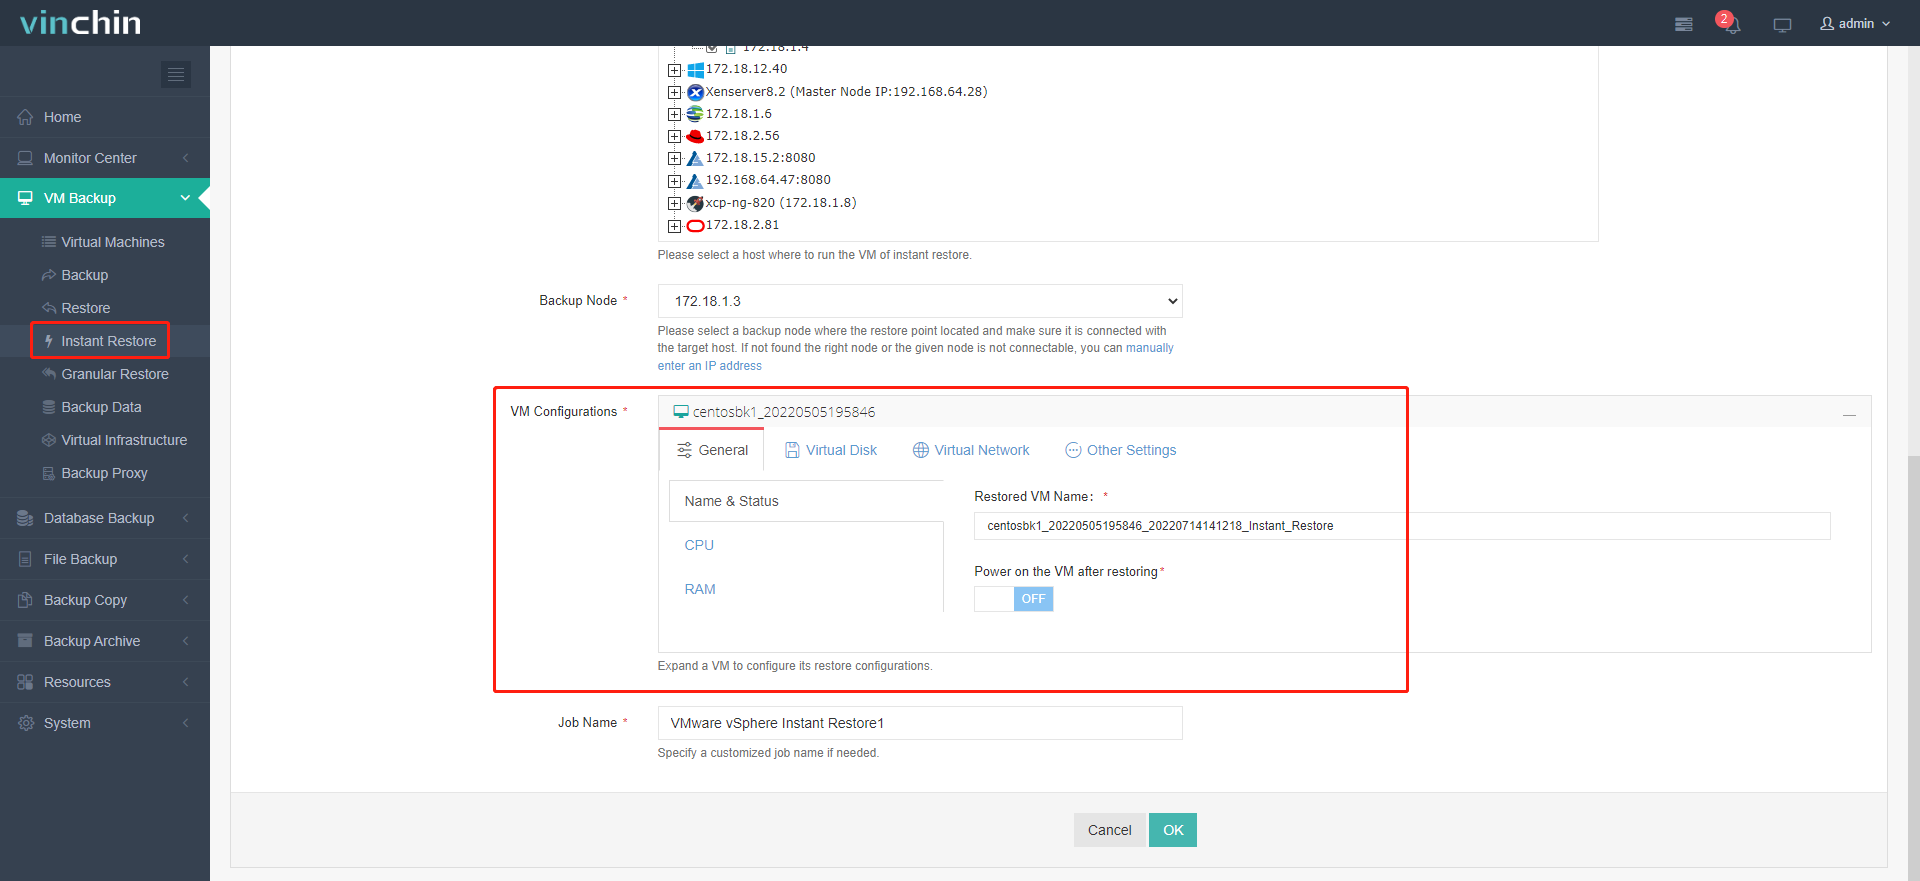Switch to Virtual Network tab
1920x881 pixels.
tap(971, 450)
